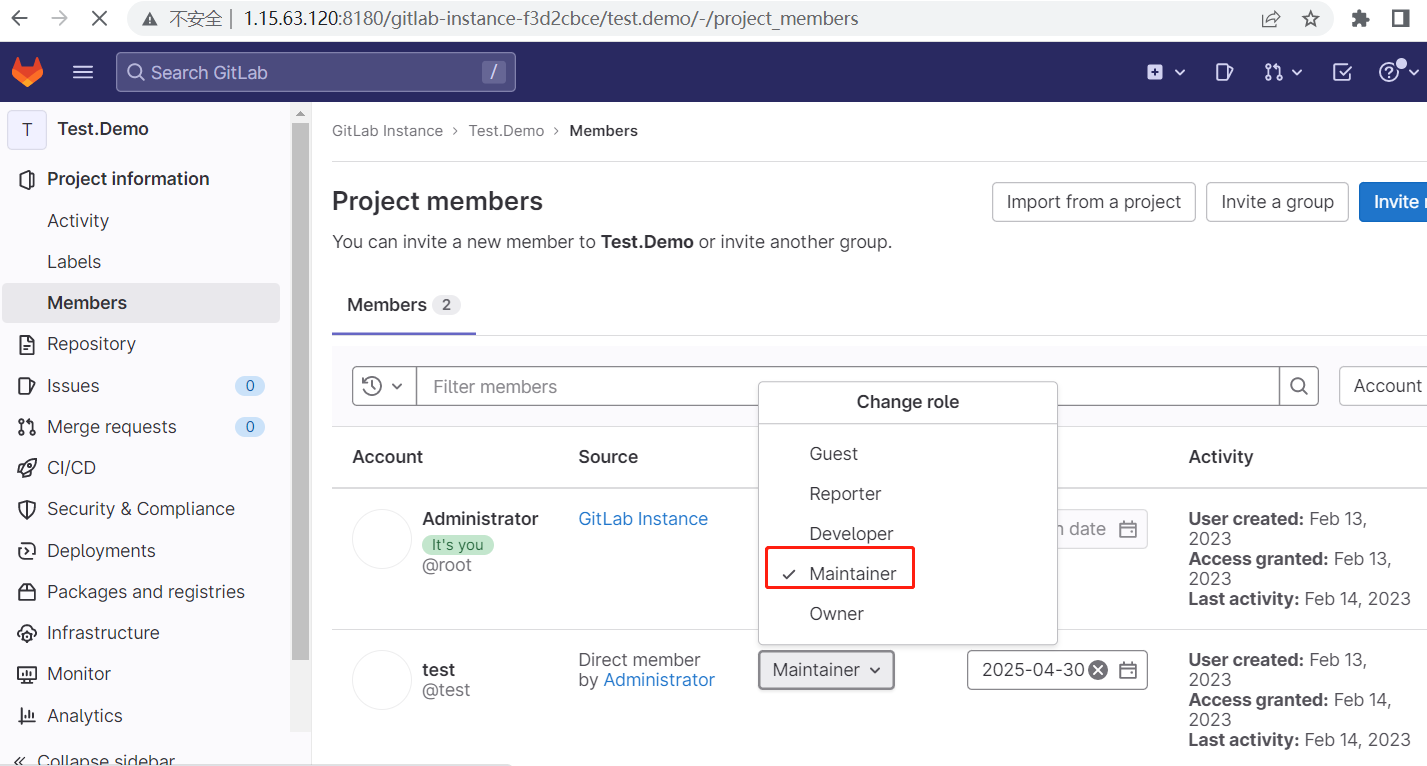This screenshot has width=1427, height=766.
Task: Open recent searches history dropdown
Action: (384, 386)
